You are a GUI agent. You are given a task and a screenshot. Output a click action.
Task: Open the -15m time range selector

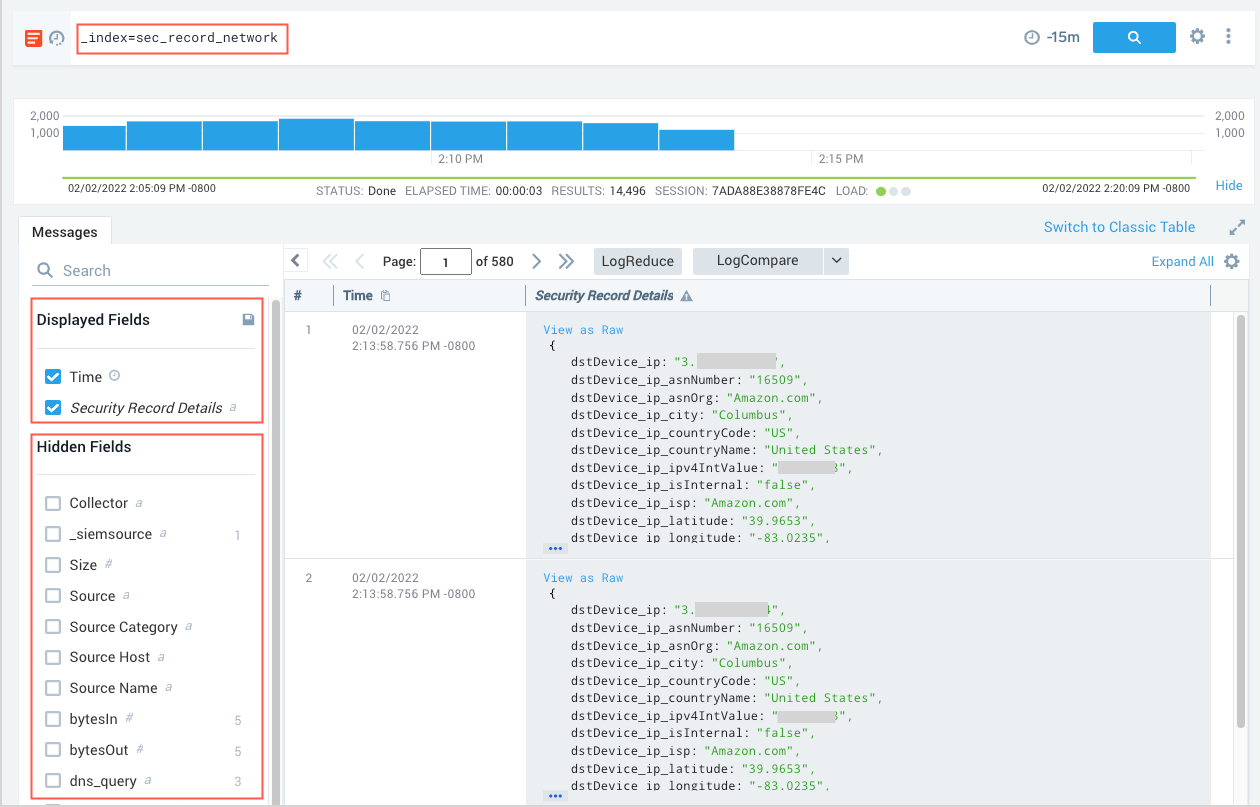pos(1052,38)
